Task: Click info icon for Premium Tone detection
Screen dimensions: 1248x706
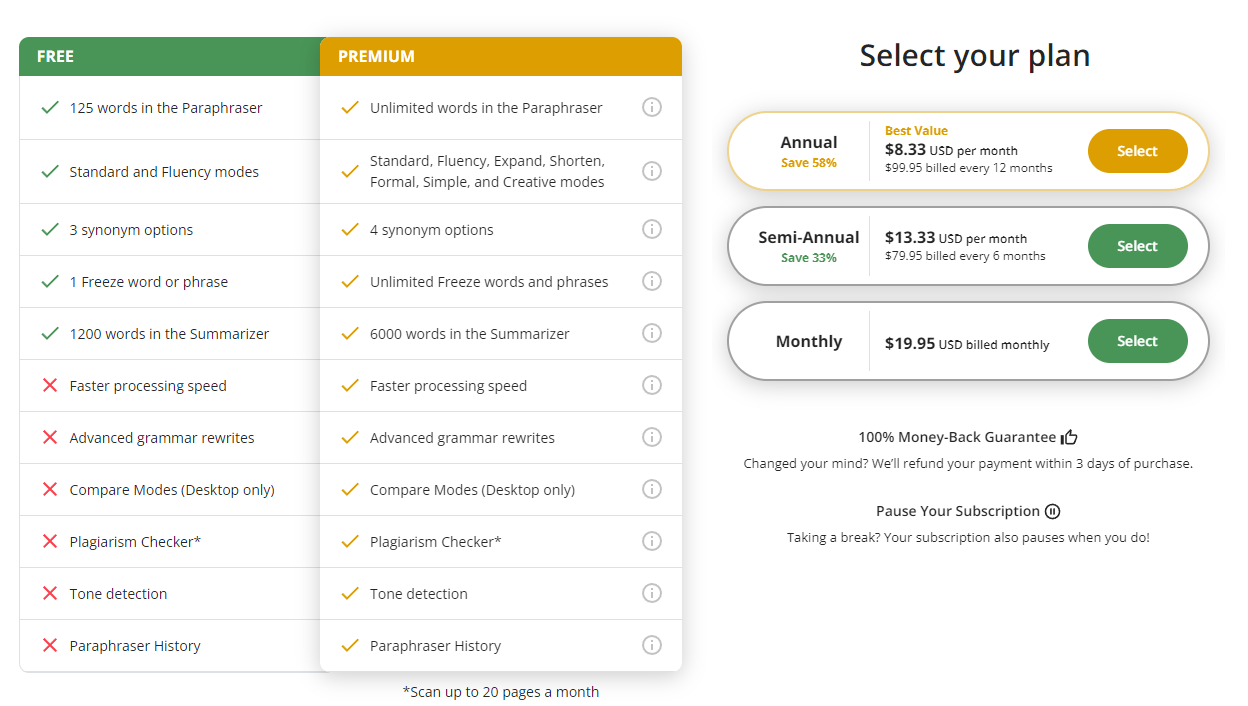Action: 652,593
